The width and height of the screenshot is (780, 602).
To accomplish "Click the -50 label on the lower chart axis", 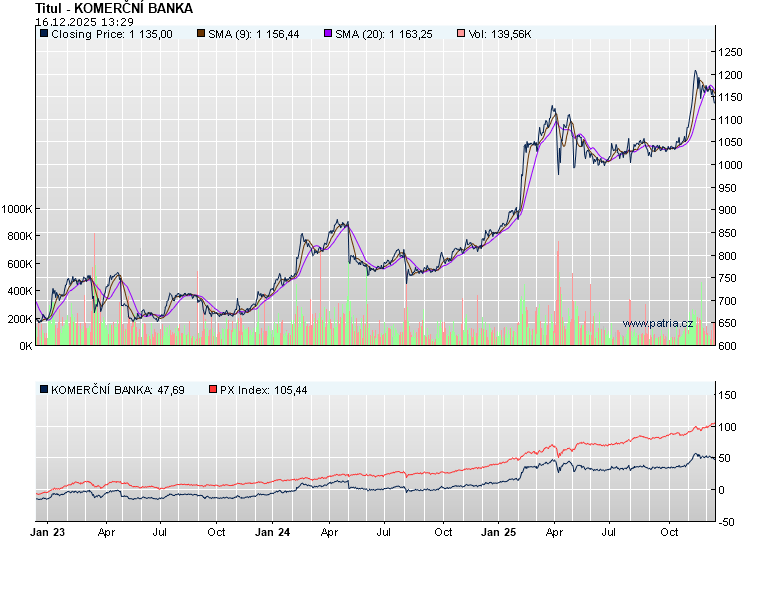I will tap(727, 522).
